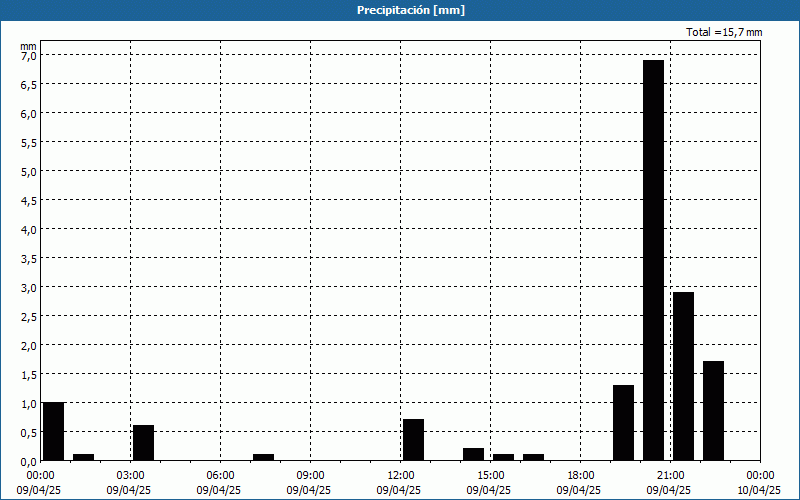
Task: Click the 1,5 y-axis label
Action: (x=29, y=375)
